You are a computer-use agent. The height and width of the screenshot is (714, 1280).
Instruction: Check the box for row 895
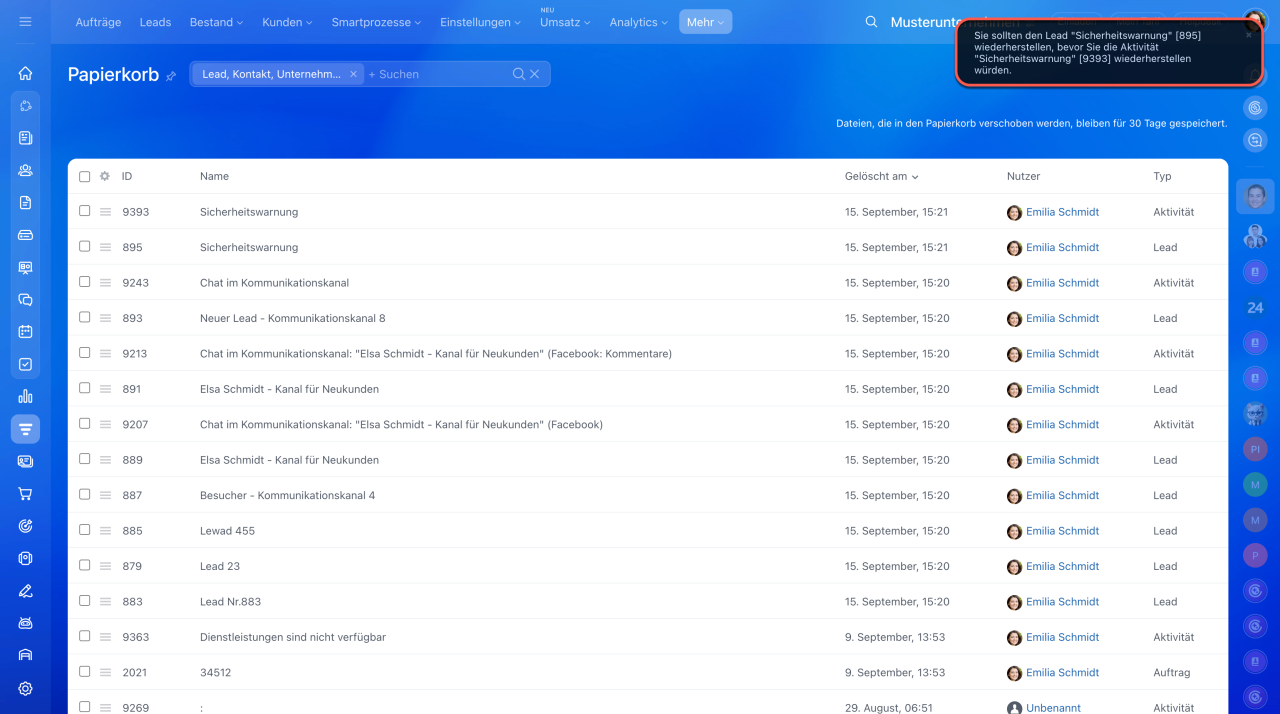(x=84, y=246)
